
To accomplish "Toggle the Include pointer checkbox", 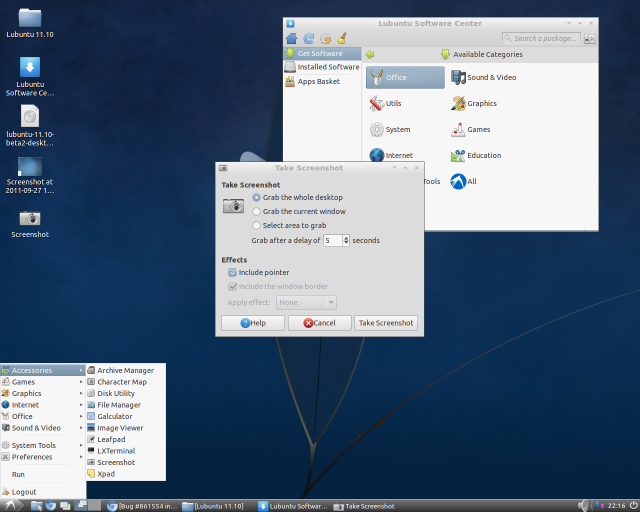I will [232, 272].
